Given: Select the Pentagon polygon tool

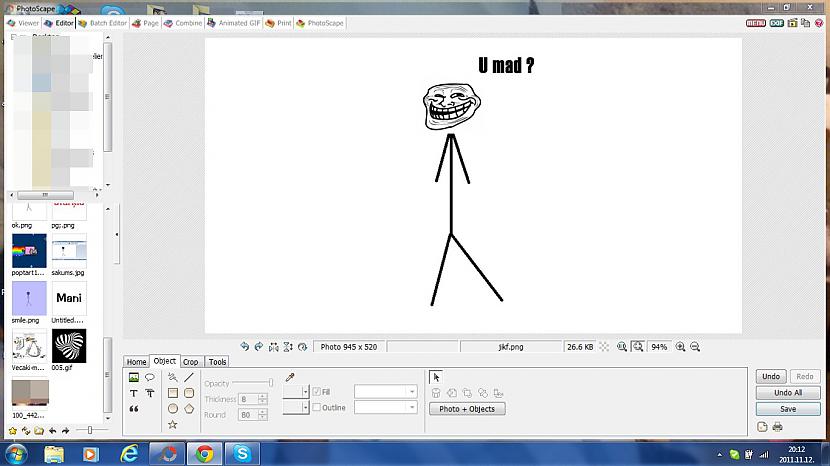Looking at the screenshot, I should coord(189,409).
